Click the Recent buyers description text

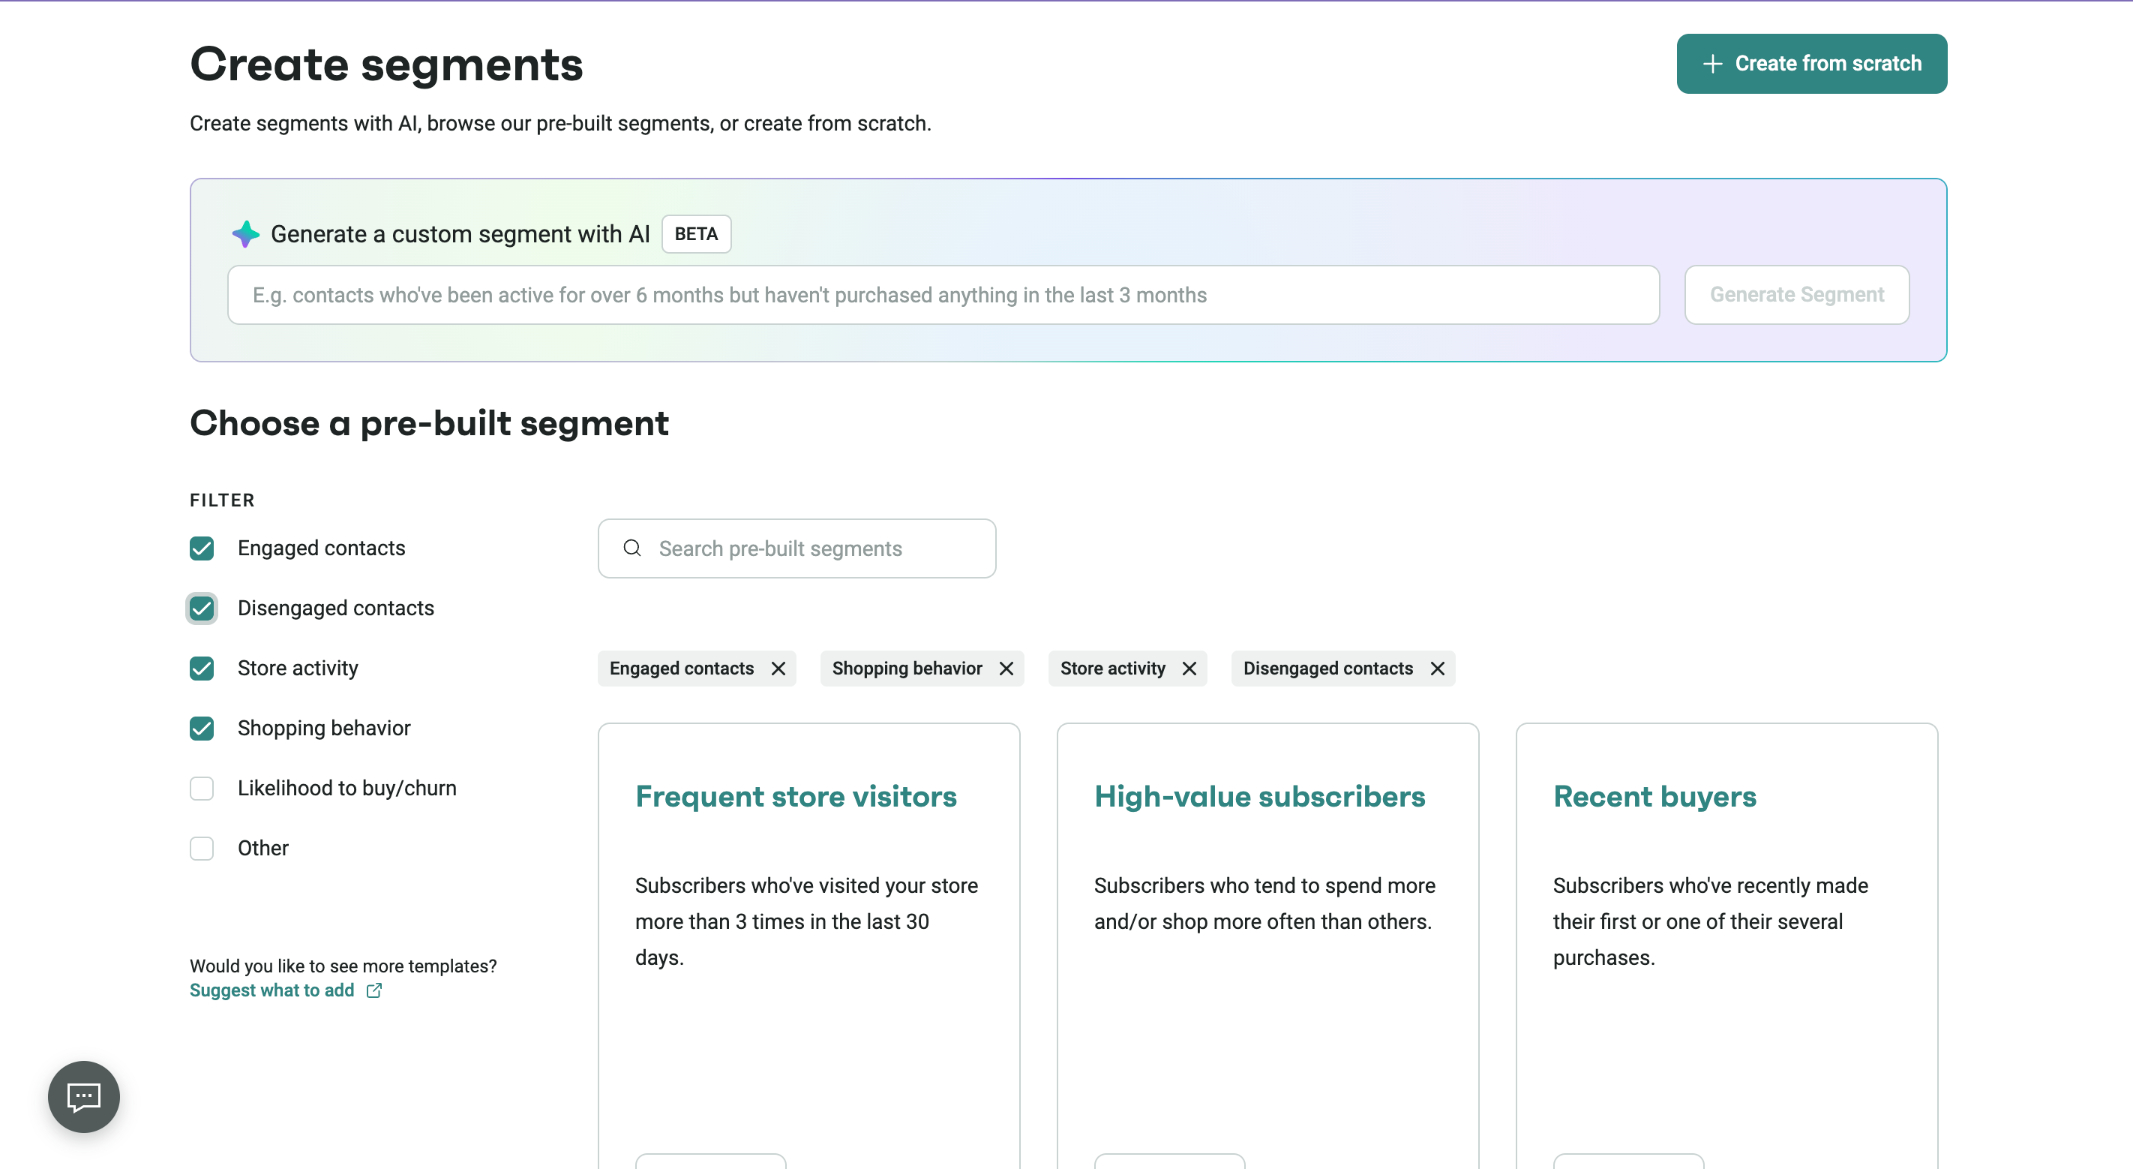[x=1710, y=921]
